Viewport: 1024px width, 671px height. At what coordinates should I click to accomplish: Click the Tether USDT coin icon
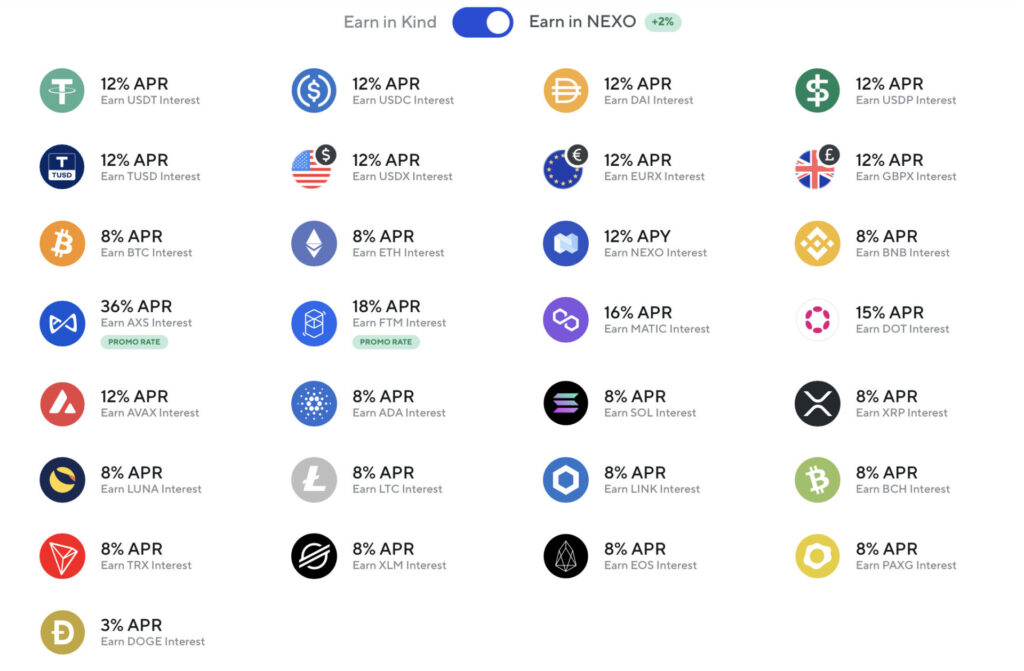(x=62, y=90)
